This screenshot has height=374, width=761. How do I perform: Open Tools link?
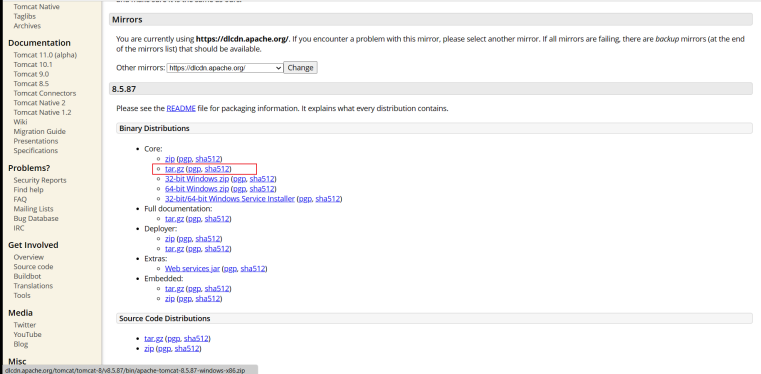click(x=22, y=295)
